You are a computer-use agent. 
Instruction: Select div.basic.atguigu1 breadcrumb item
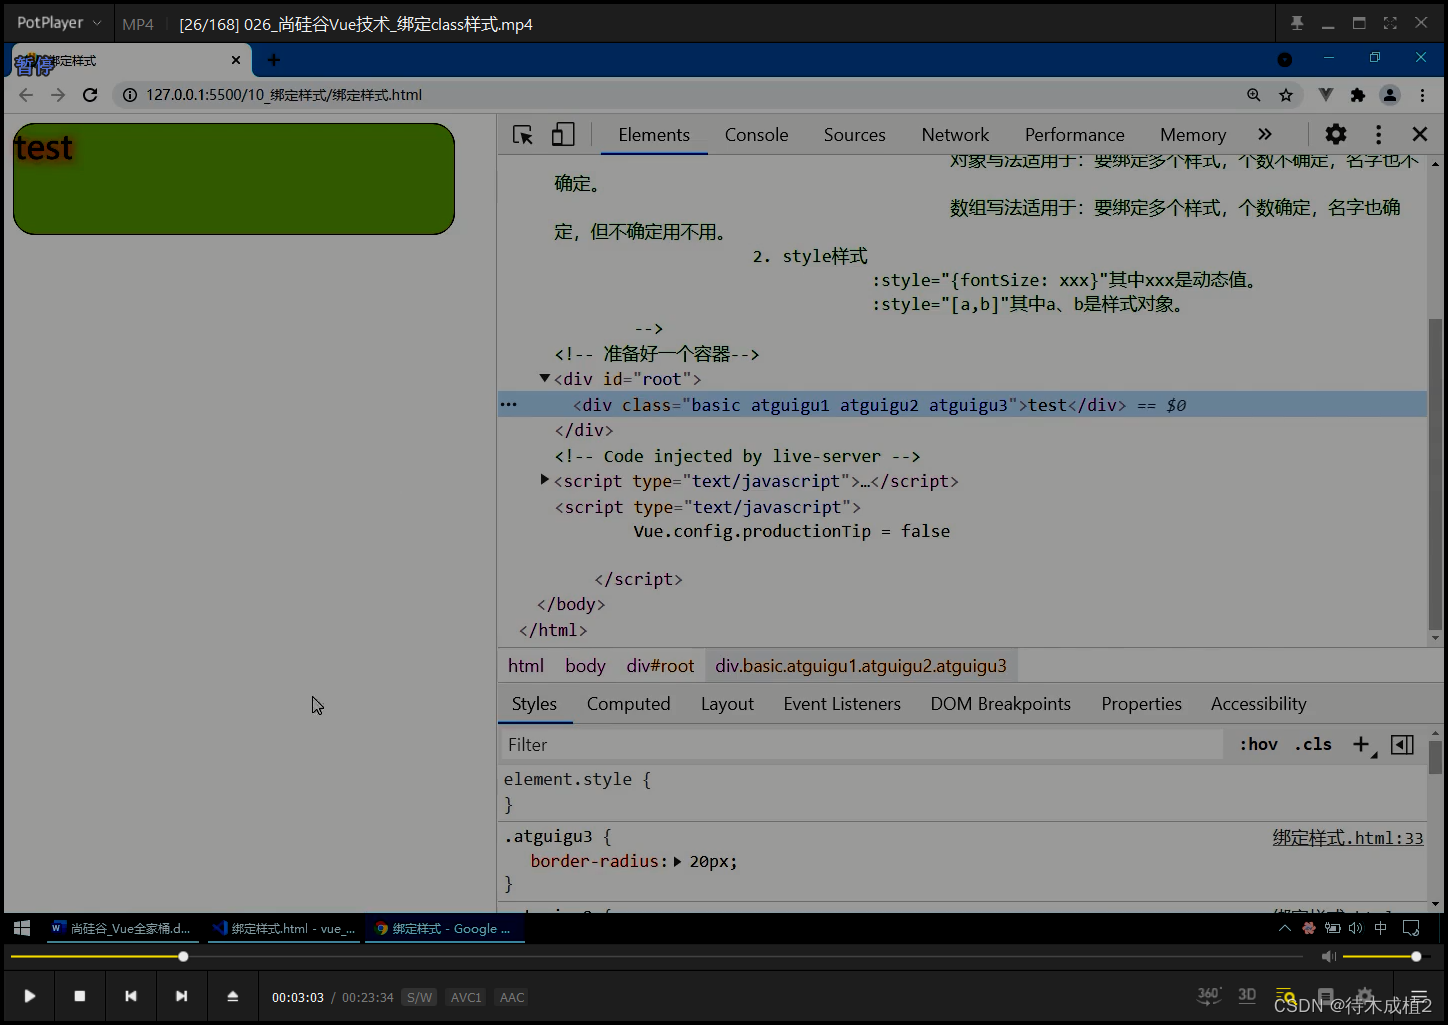click(861, 666)
